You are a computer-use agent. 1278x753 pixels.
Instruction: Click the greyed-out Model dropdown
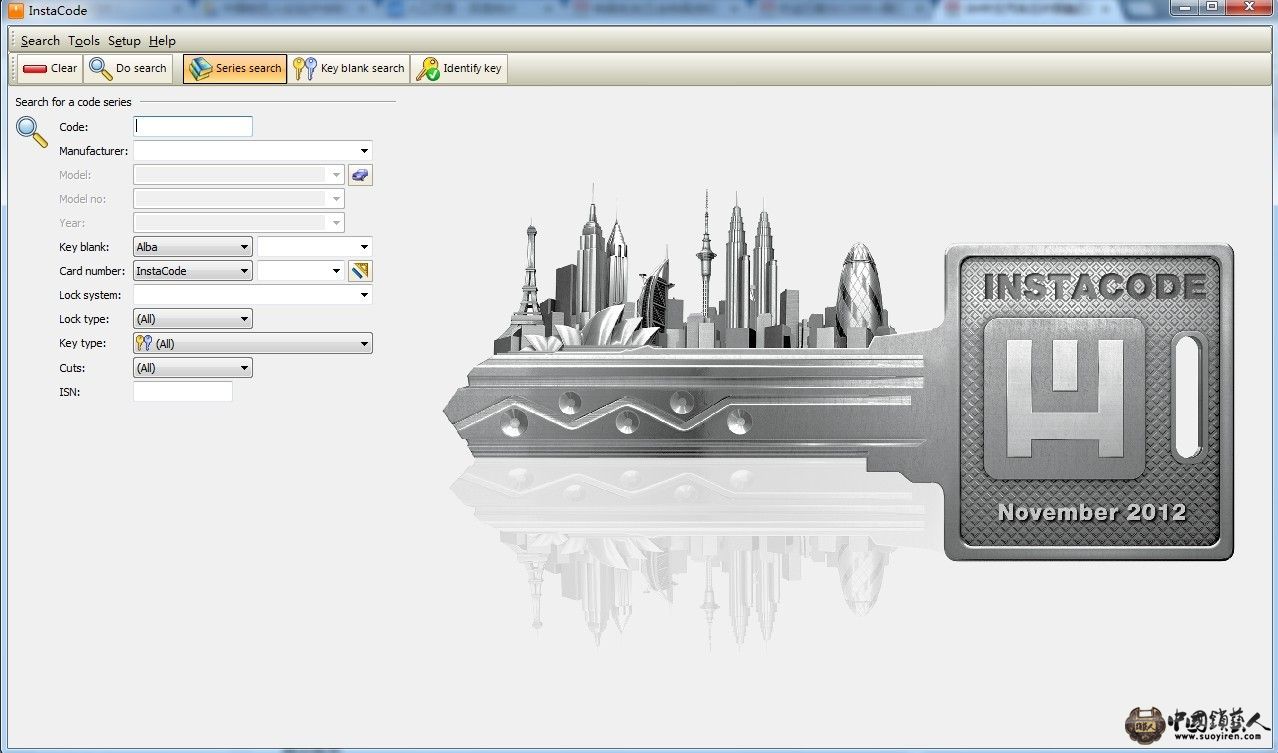click(x=239, y=175)
